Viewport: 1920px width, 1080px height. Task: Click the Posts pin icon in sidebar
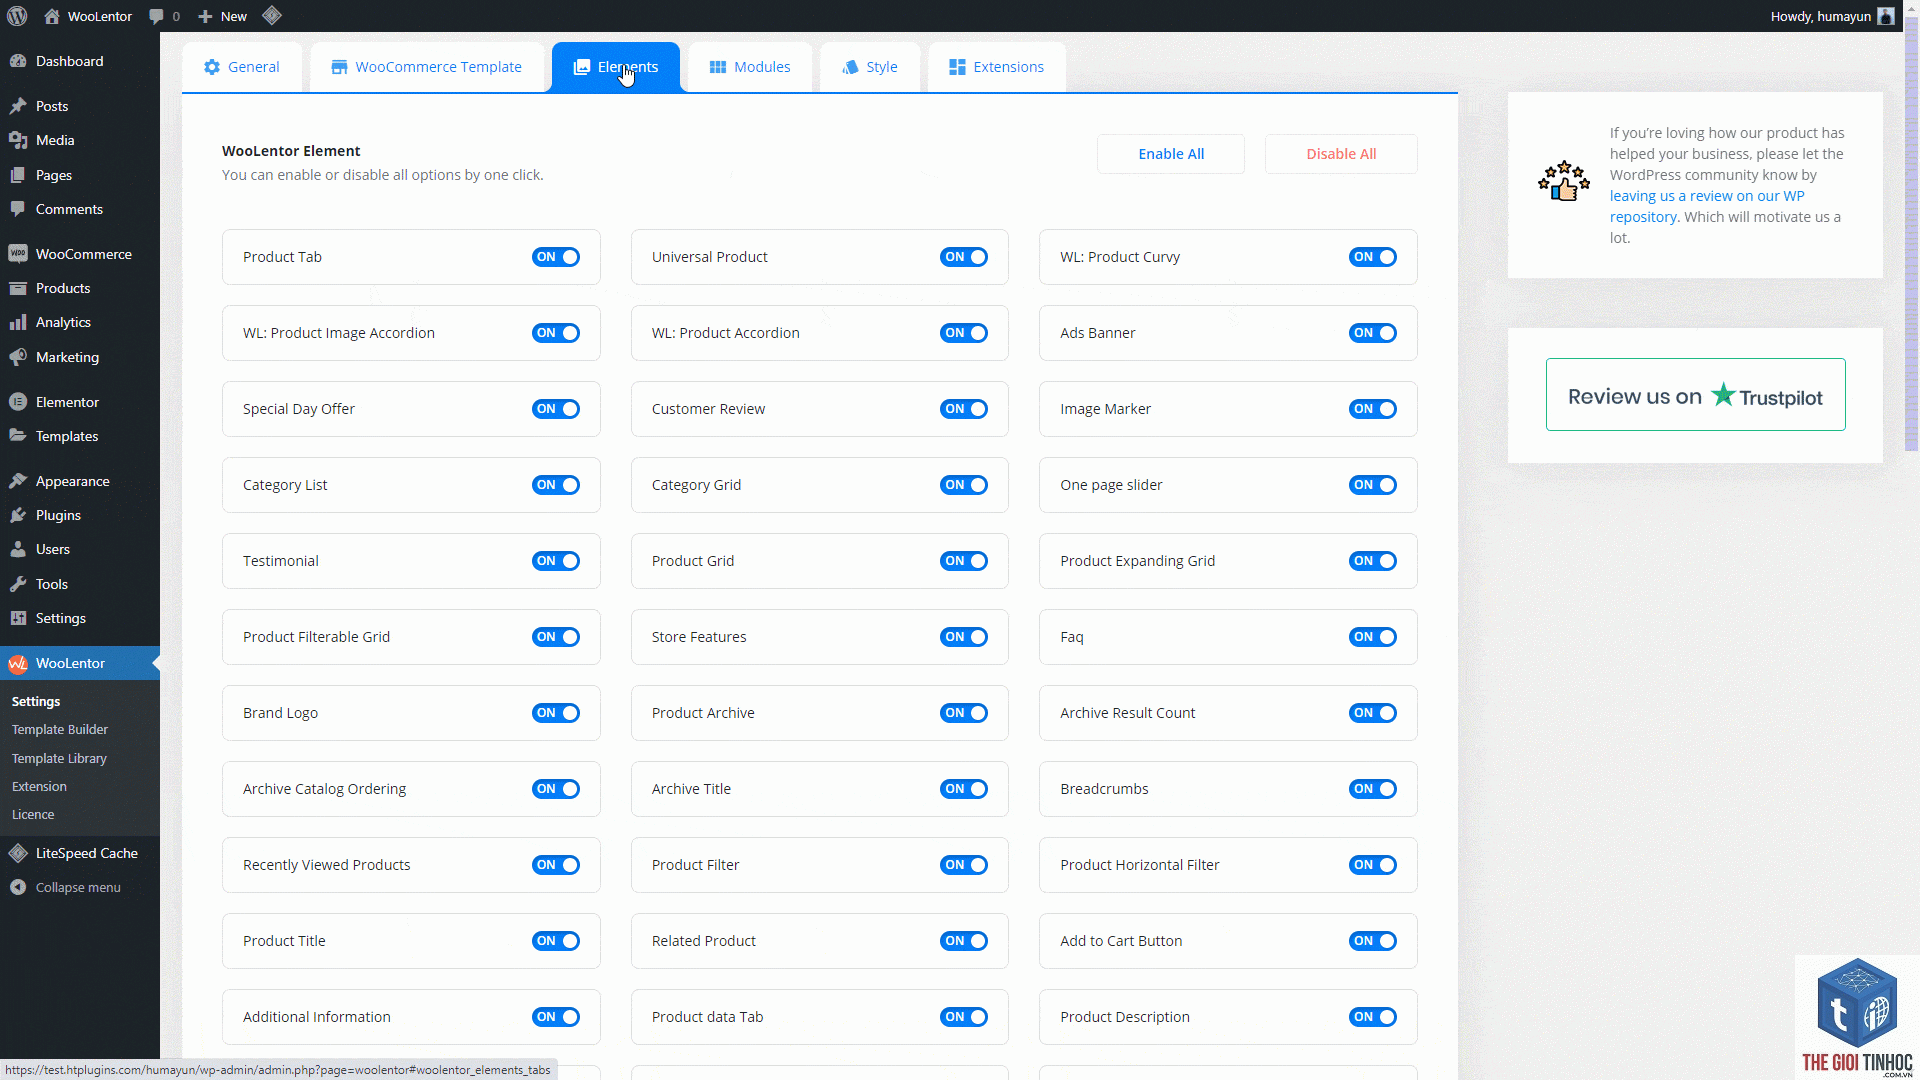click(18, 106)
